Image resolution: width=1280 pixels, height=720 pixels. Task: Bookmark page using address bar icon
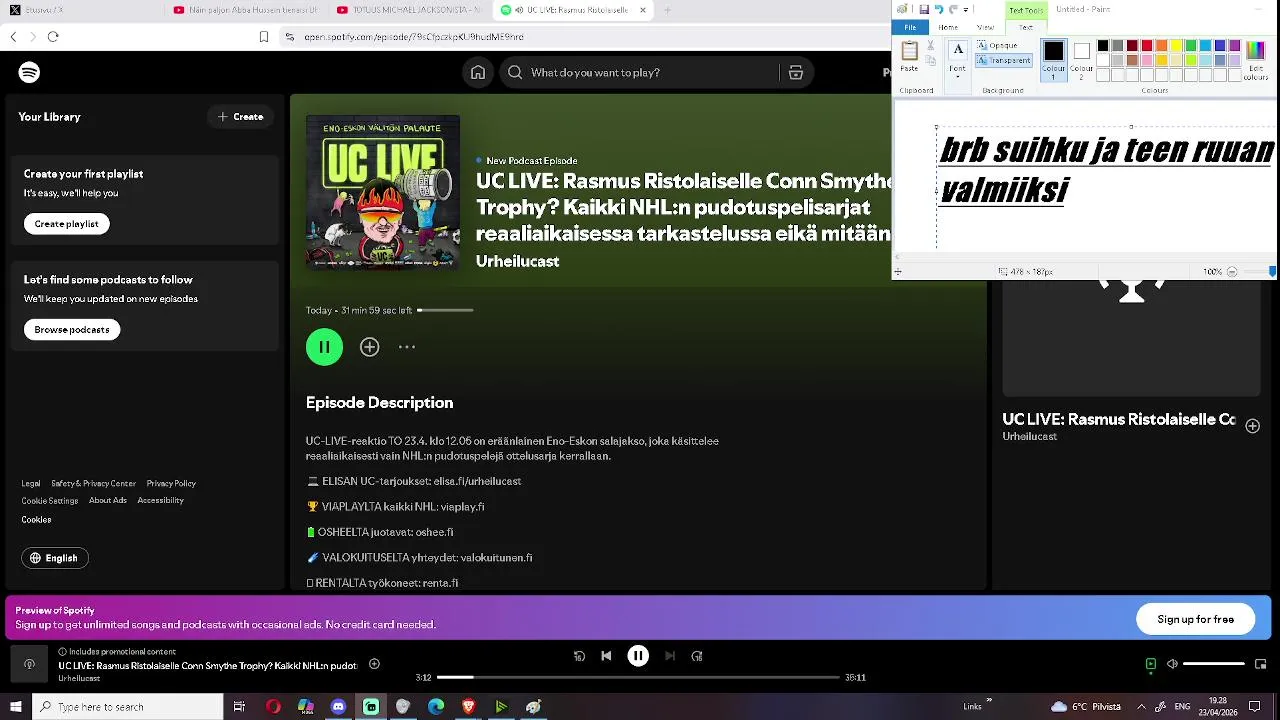[264, 37]
